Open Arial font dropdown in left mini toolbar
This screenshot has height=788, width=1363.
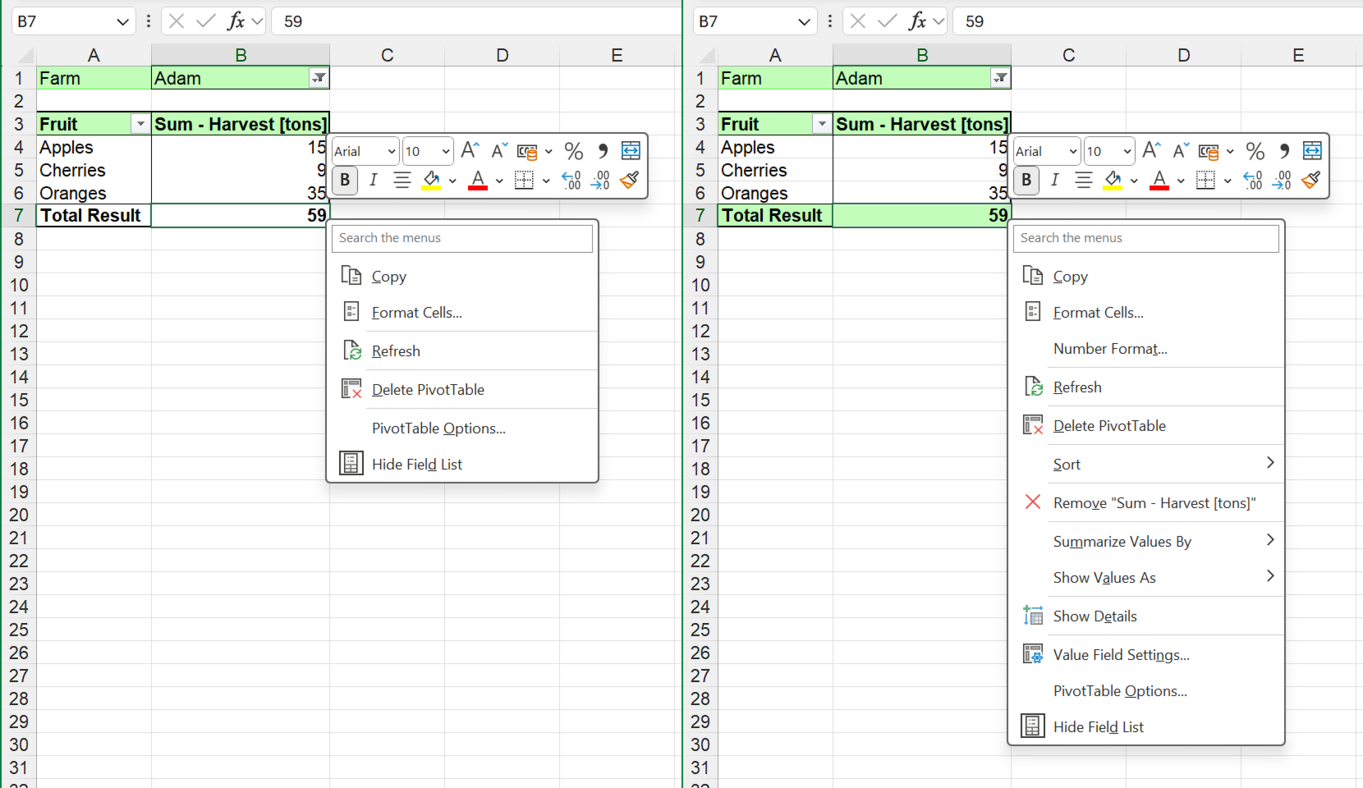[390, 152]
